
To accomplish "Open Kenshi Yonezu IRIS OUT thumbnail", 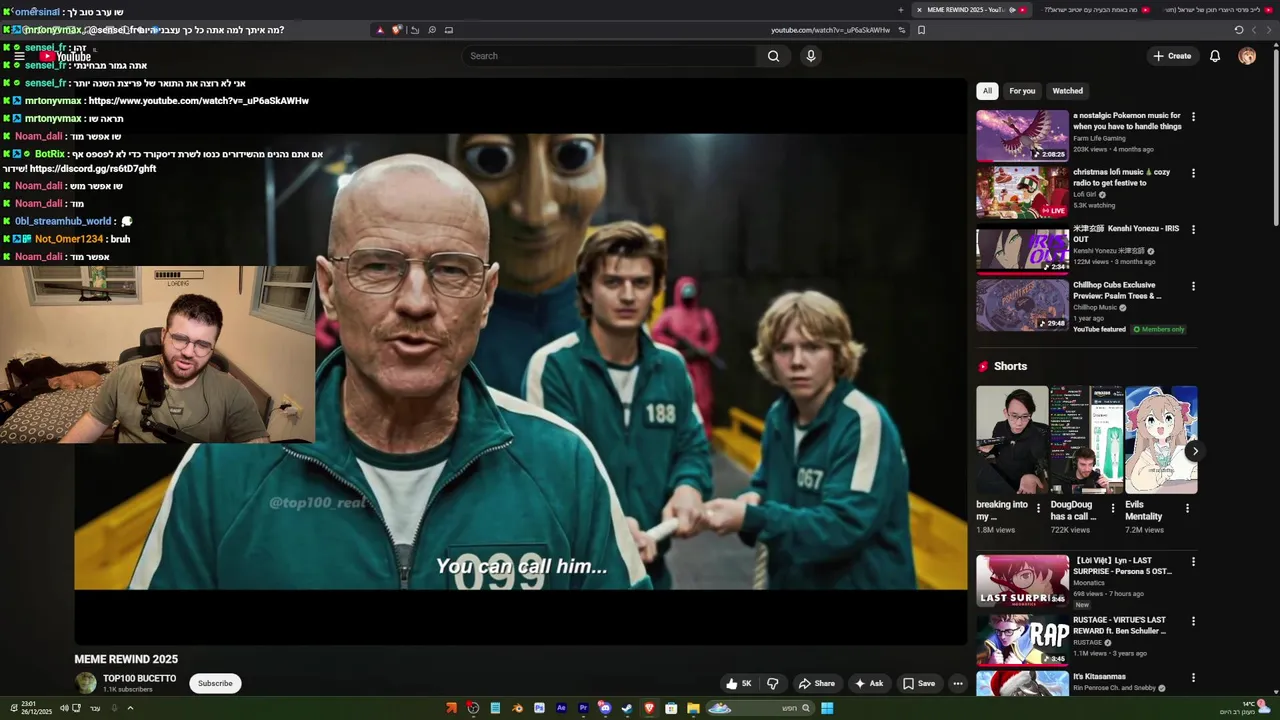I will [x=1022, y=249].
